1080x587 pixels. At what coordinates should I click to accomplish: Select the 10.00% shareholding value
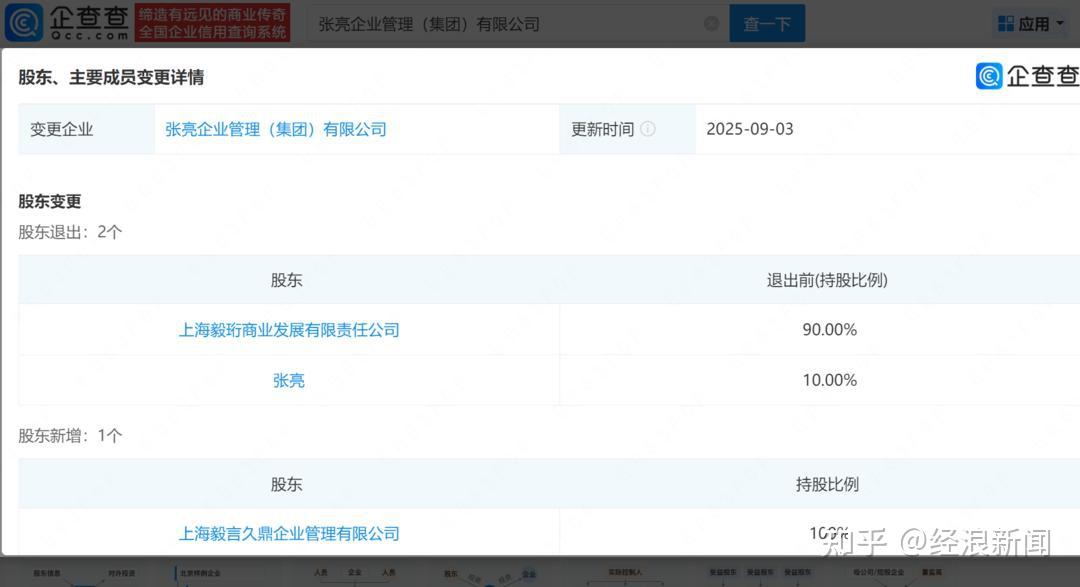[829, 380]
